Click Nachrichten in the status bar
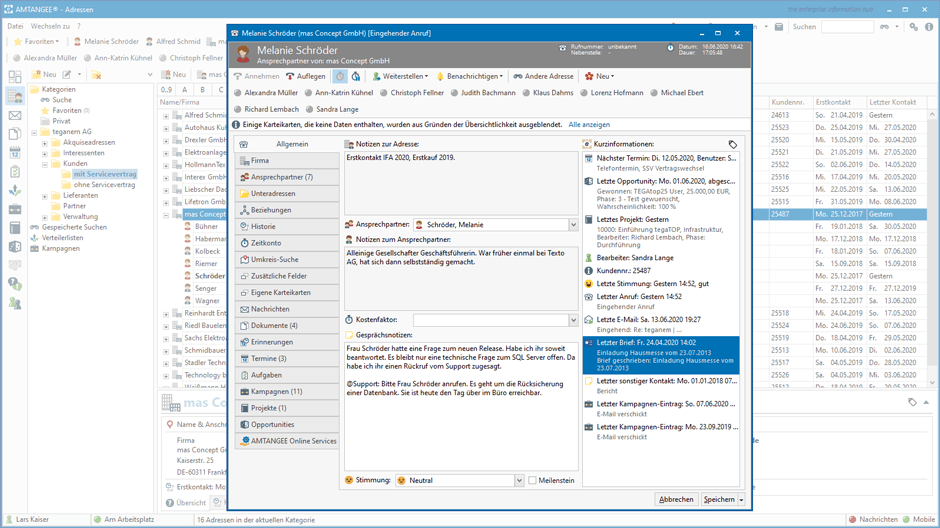The image size is (940, 528). click(873, 520)
